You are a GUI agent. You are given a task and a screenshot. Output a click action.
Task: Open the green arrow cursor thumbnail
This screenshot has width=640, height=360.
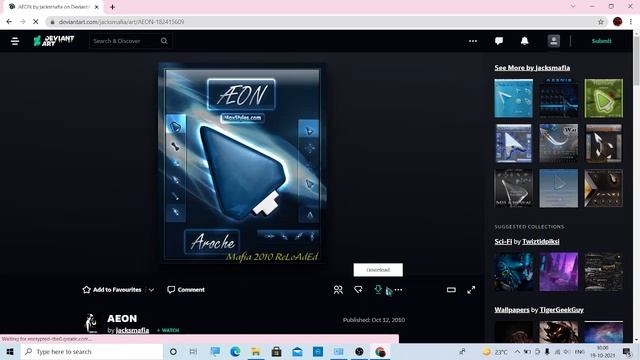604,98
